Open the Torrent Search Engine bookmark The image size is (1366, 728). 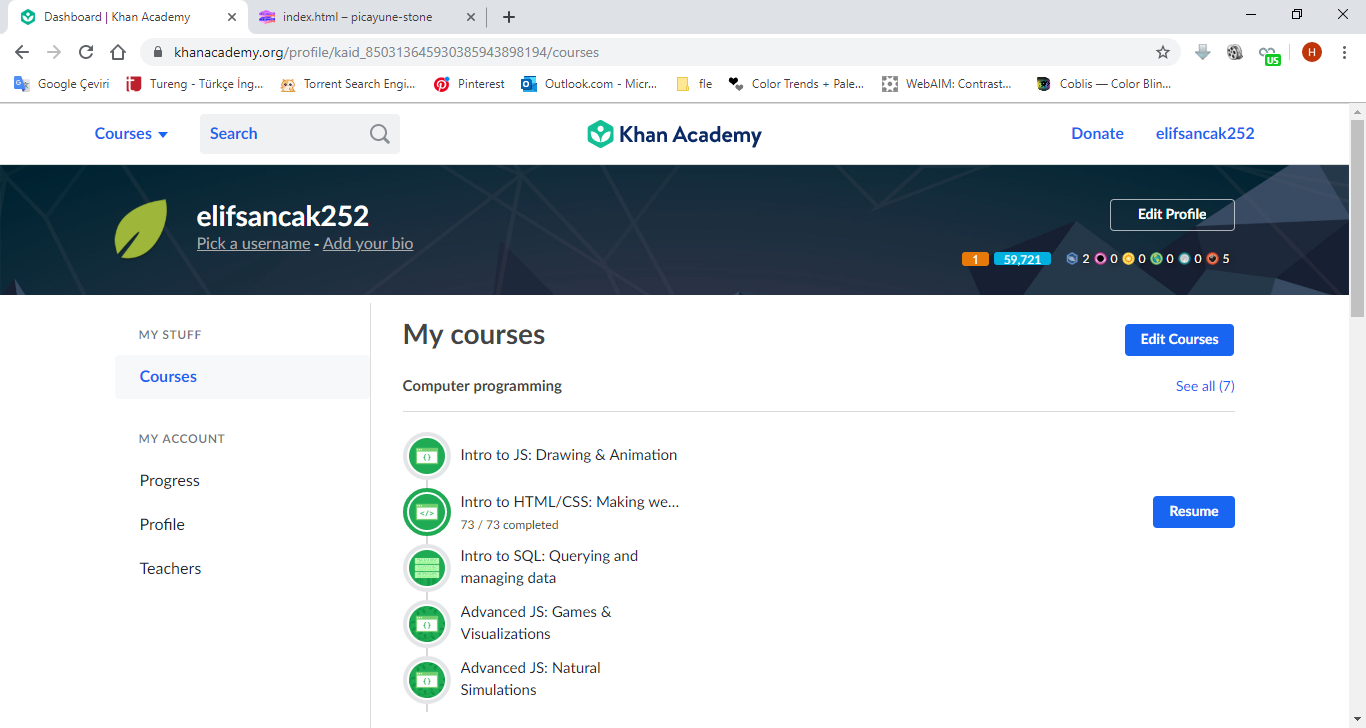point(348,84)
